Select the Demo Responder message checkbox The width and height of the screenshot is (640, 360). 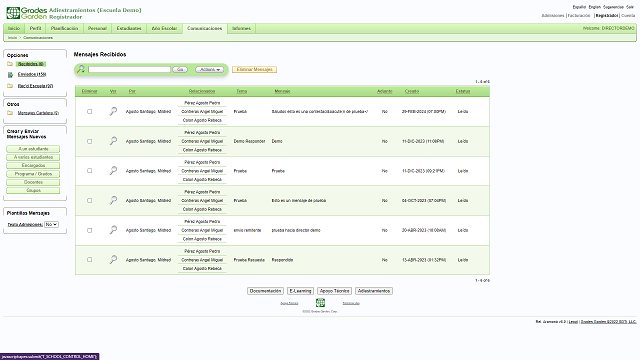tap(89, 141)
